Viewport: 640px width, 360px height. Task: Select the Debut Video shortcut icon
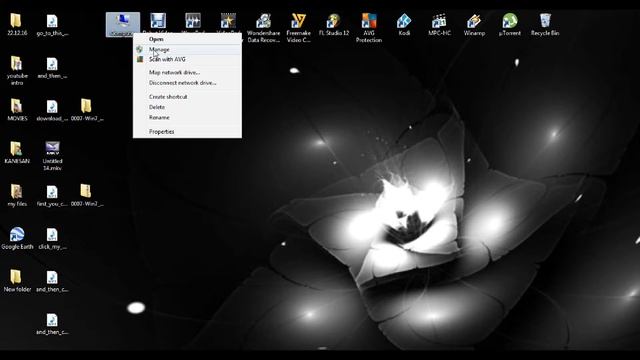[158, 21]
